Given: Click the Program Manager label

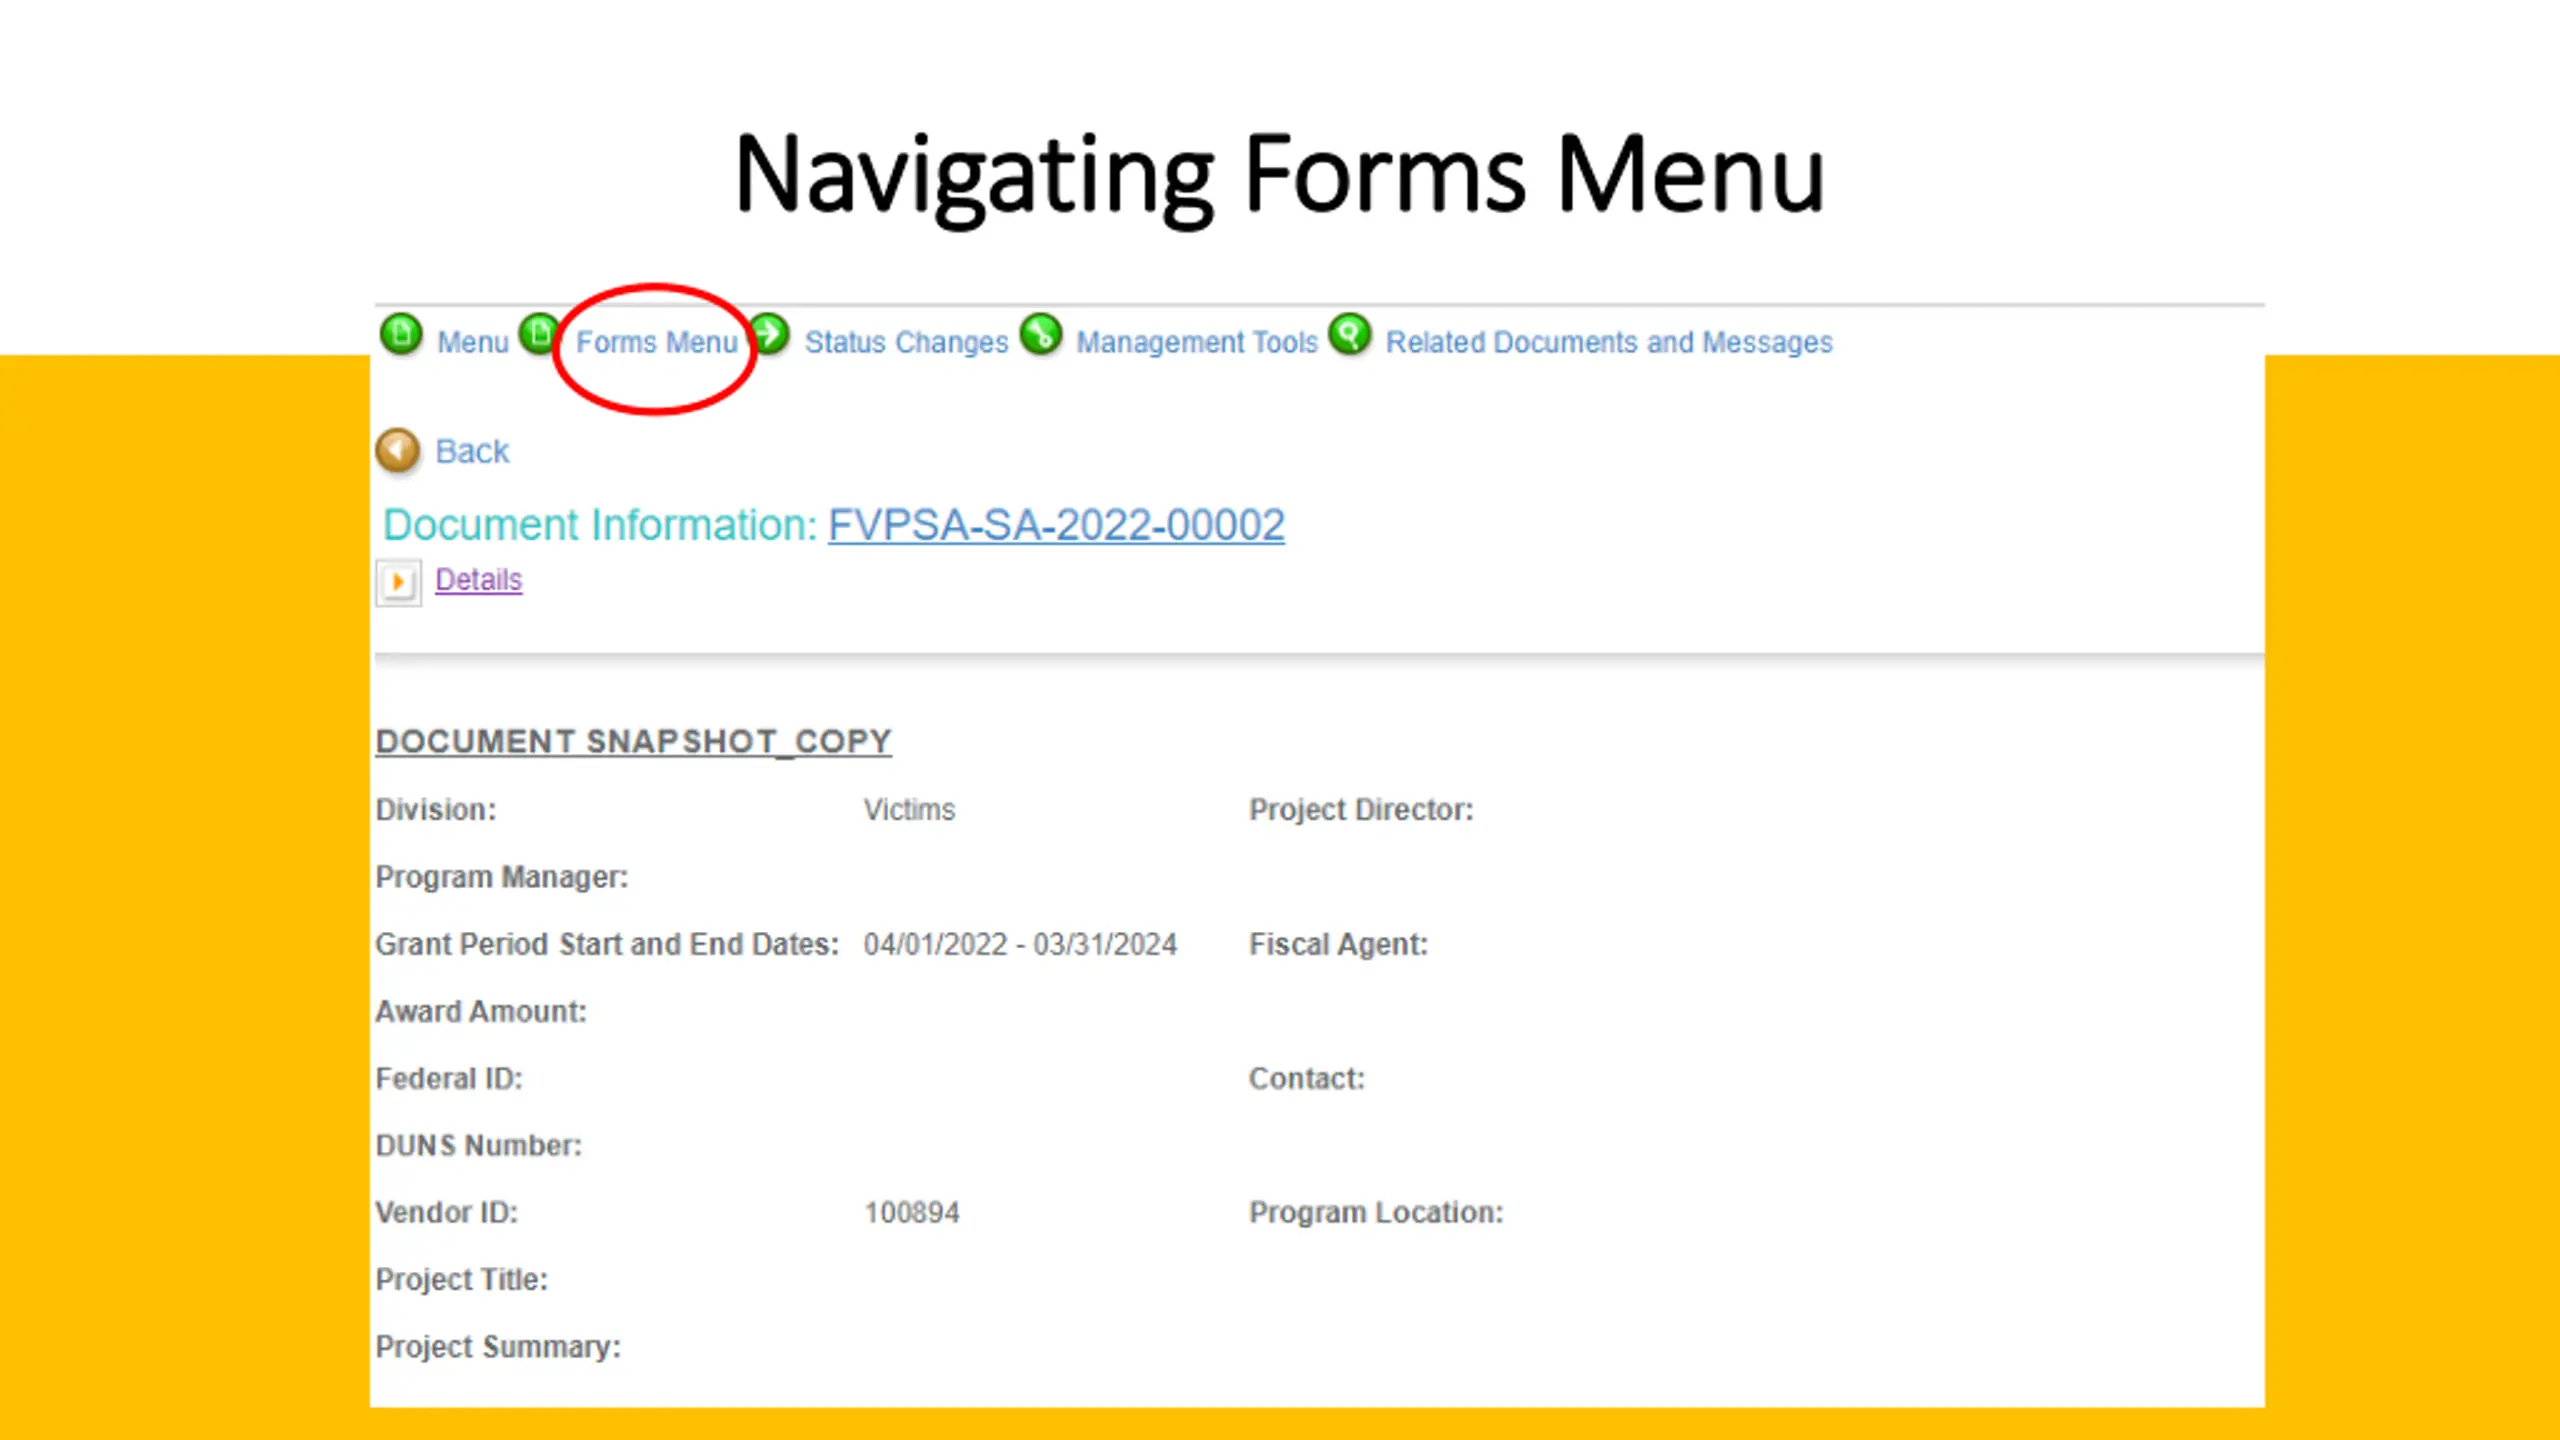Looking at the screenshot, I should pos(502,877).
